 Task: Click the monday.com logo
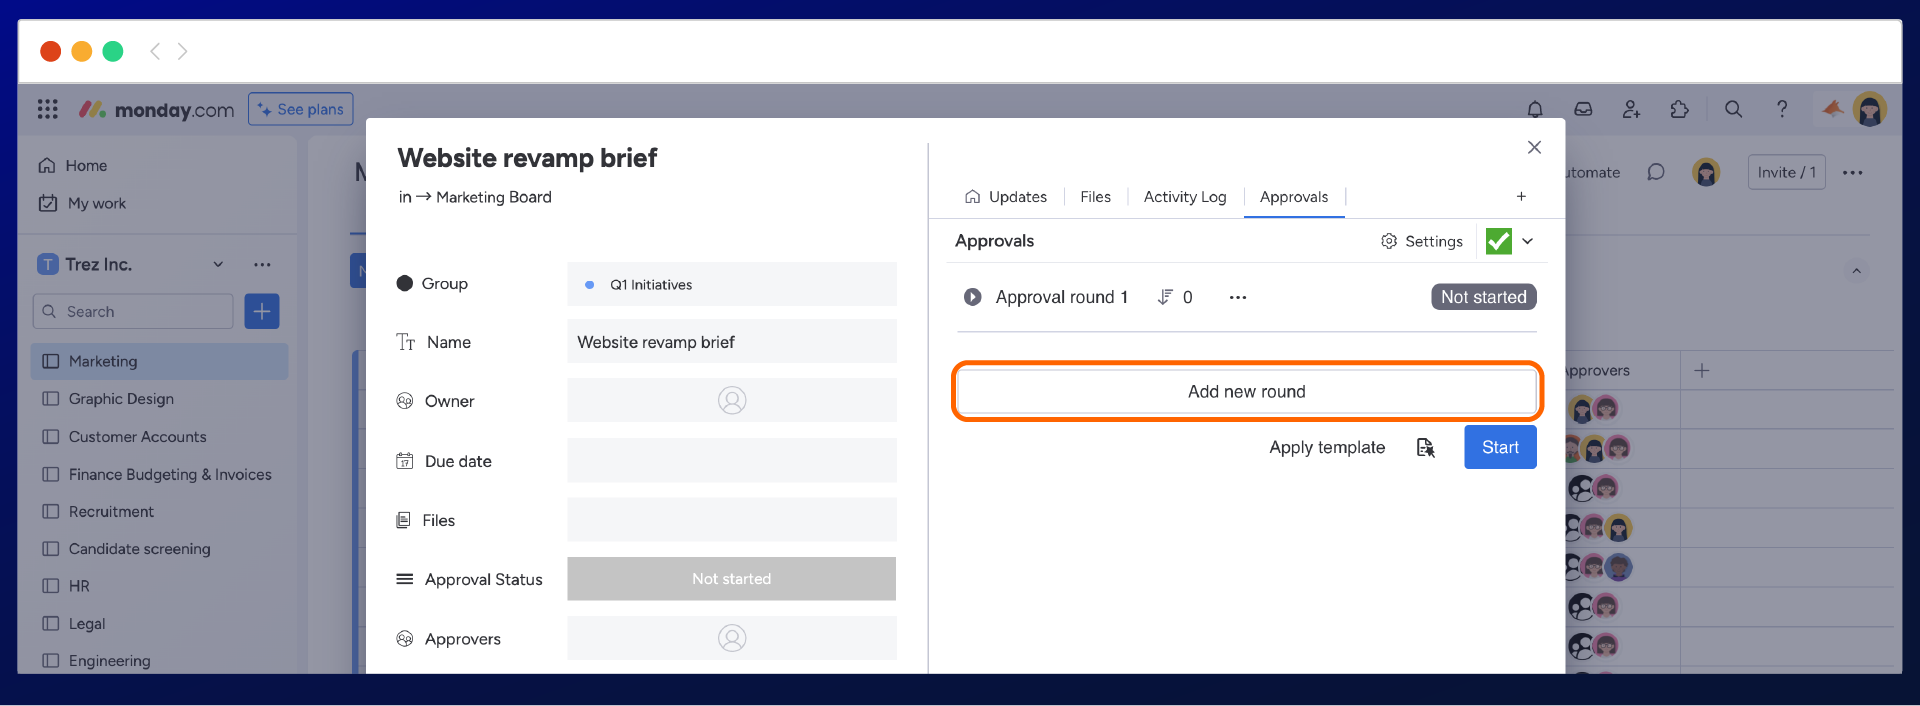(157, 109)
